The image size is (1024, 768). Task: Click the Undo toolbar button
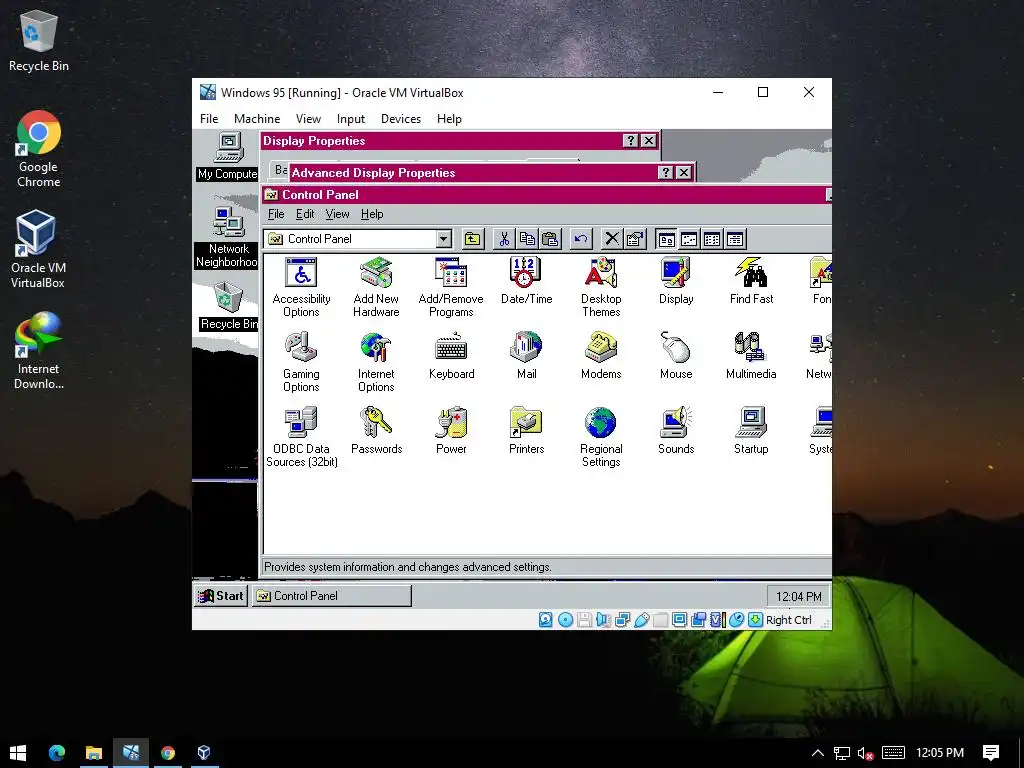[581, 239]
